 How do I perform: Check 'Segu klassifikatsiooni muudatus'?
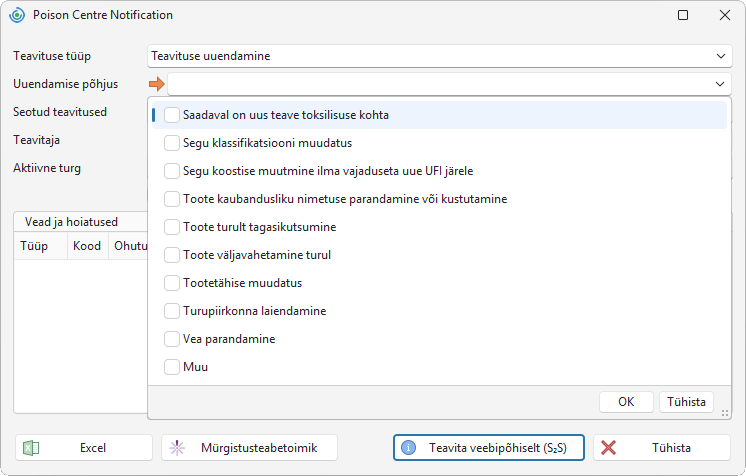(x=172, y=143)
